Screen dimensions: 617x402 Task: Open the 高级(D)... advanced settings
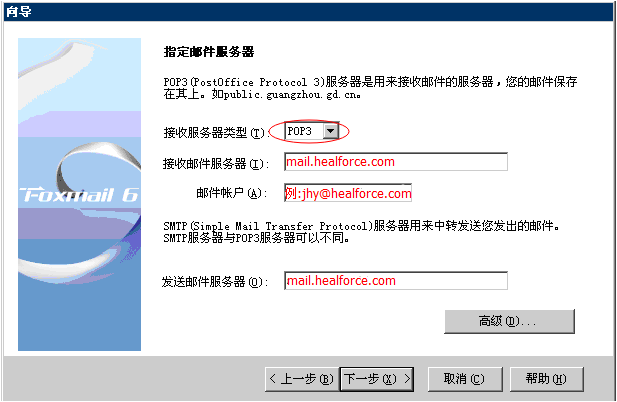[510, 321]
